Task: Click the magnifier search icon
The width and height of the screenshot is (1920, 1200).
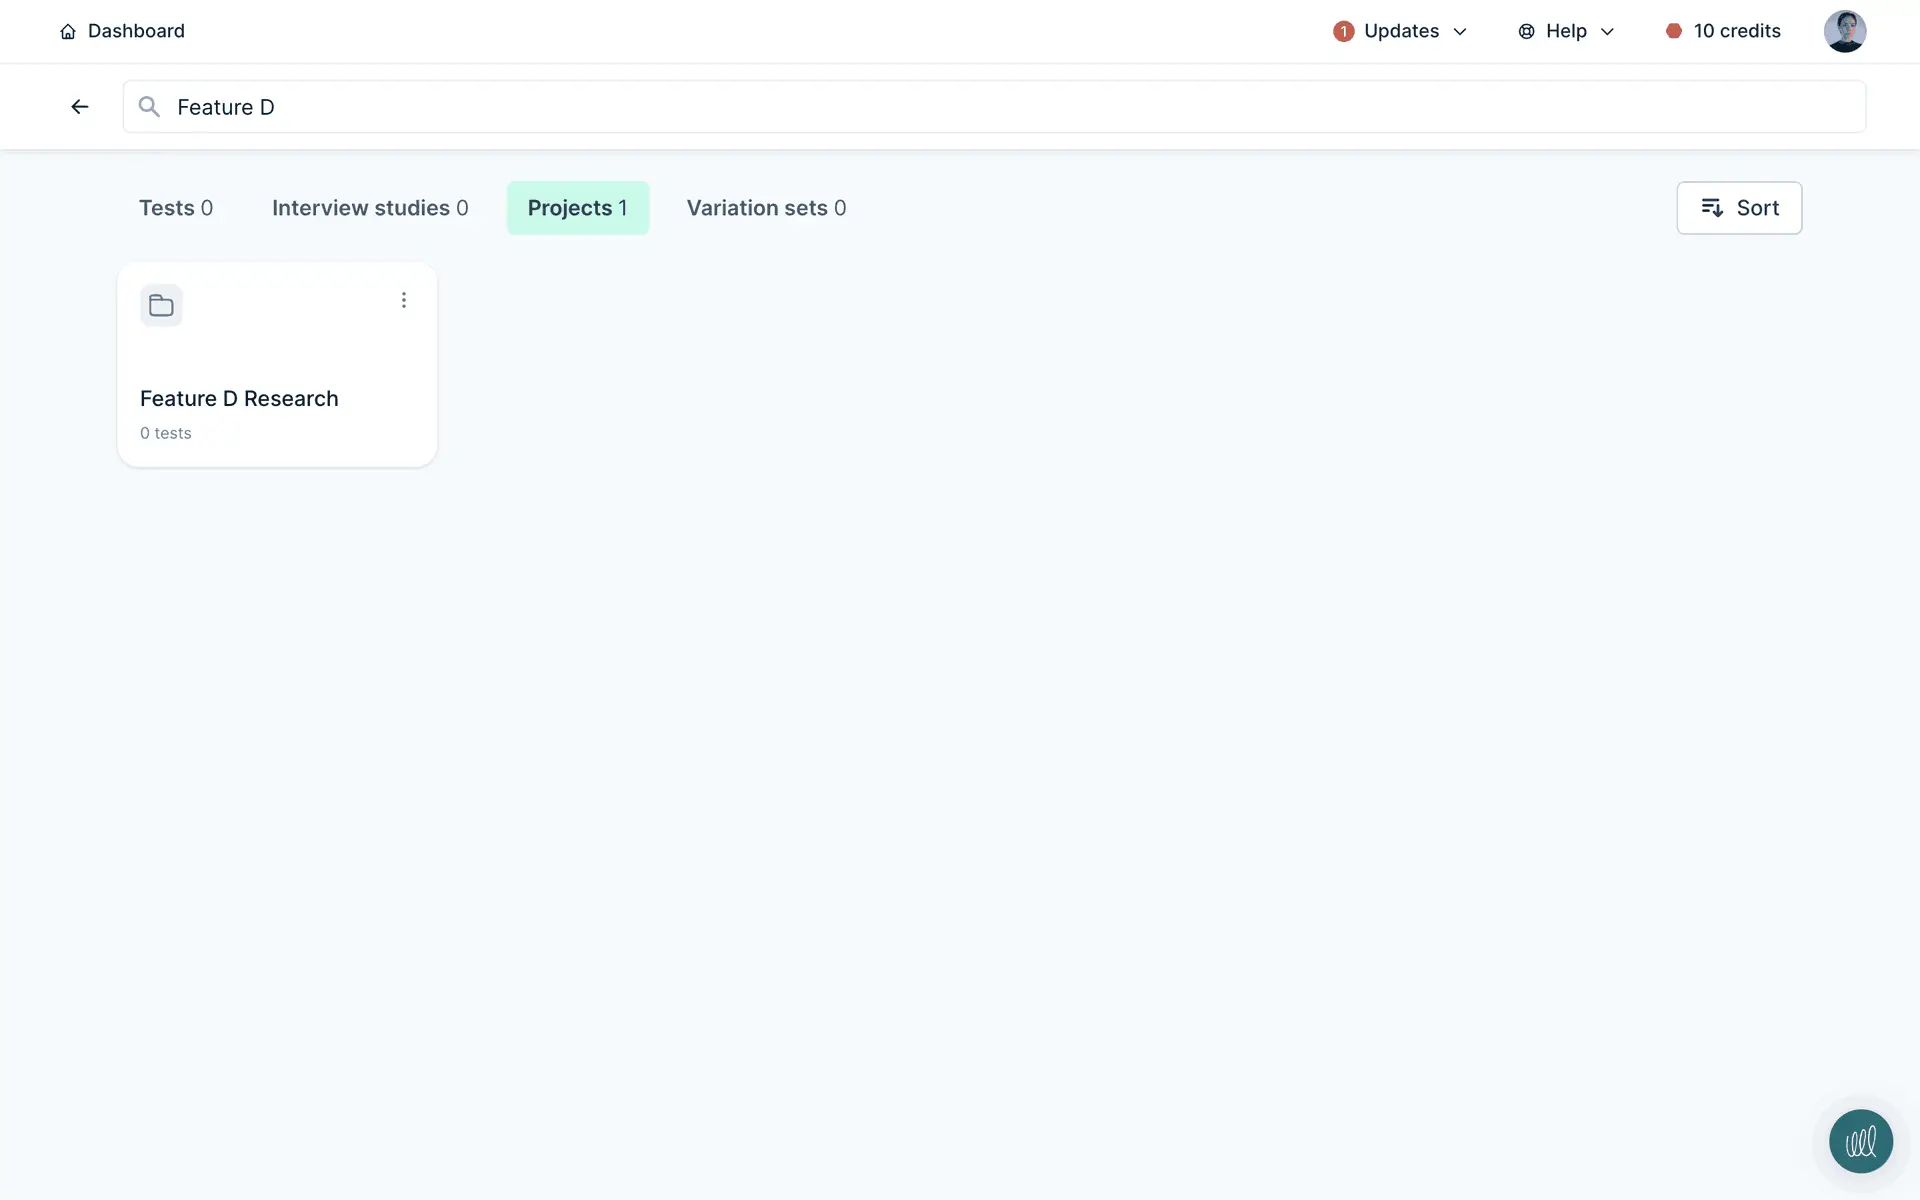Action: click(x=149, y=107)
